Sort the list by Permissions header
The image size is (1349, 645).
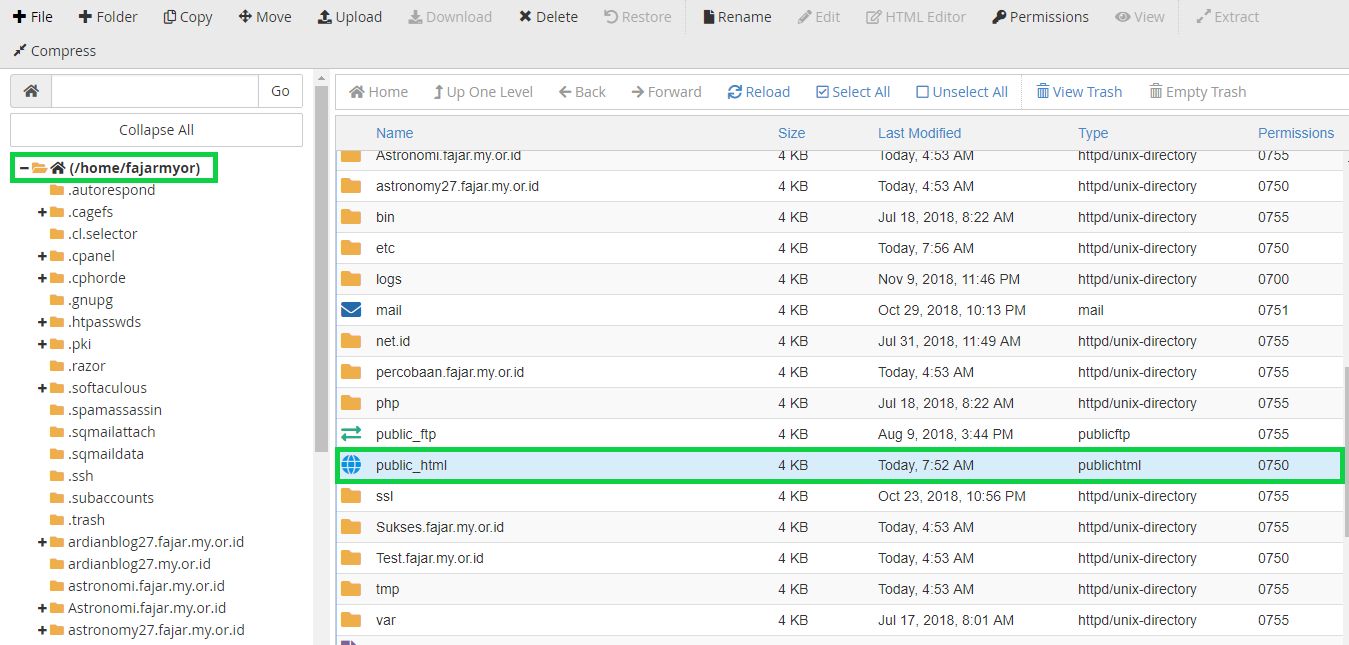[1296, 133]
